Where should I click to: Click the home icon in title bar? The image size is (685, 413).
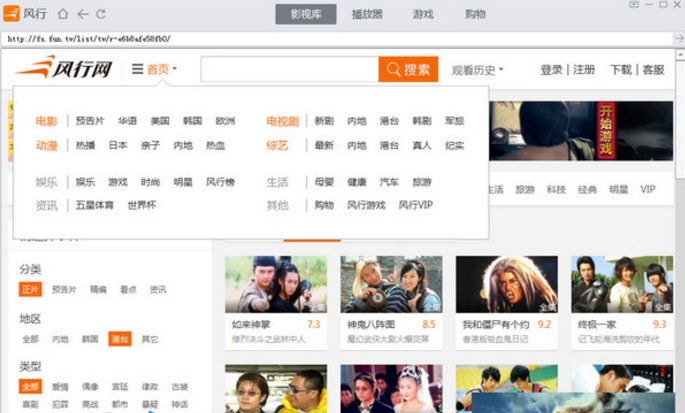63,14
